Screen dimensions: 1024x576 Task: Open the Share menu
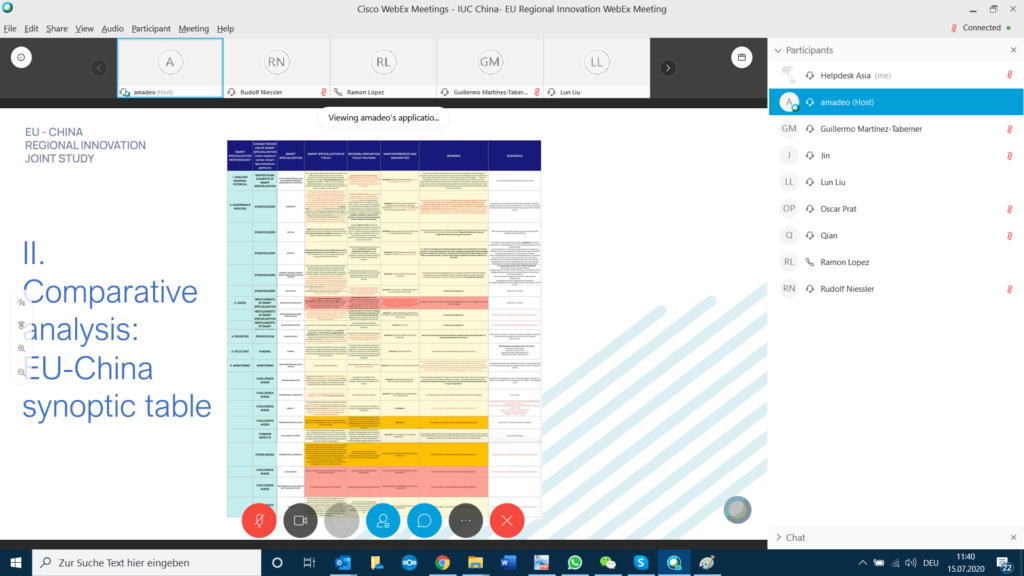(x=57, y=29)
